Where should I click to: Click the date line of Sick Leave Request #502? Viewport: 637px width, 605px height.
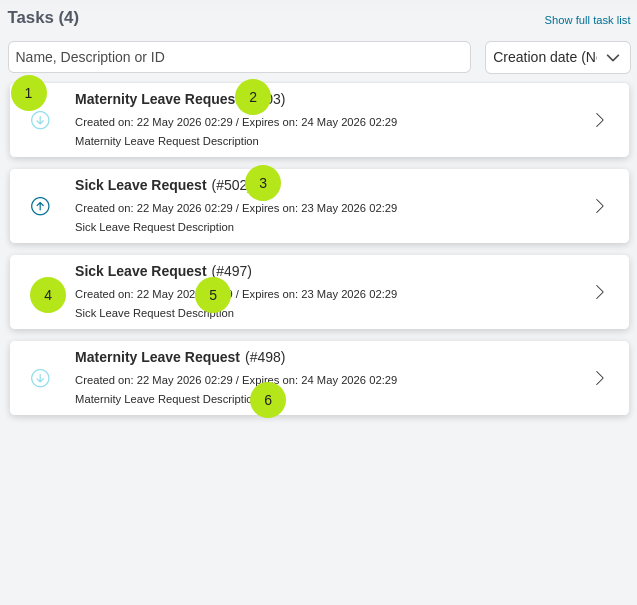236,208
